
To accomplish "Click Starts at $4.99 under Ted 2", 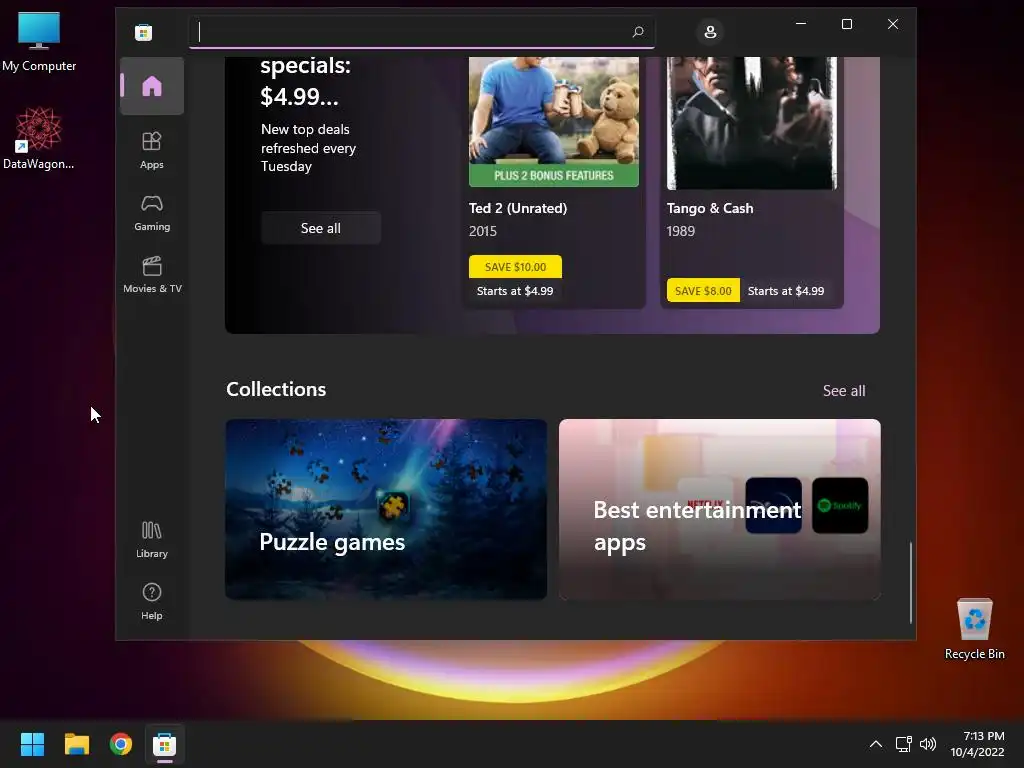I will click(x=515, y=291).
